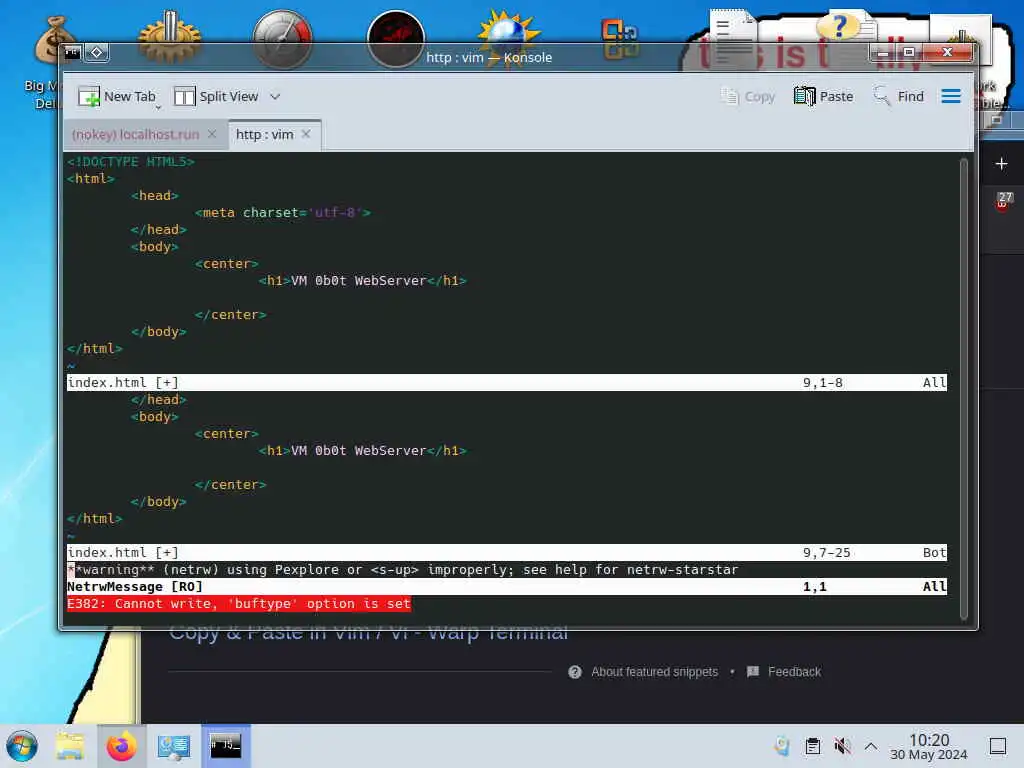This screenshot has width=1024, height=768.
Task: Open the Konsole hamburger menu
Action: tap(951, 97)
